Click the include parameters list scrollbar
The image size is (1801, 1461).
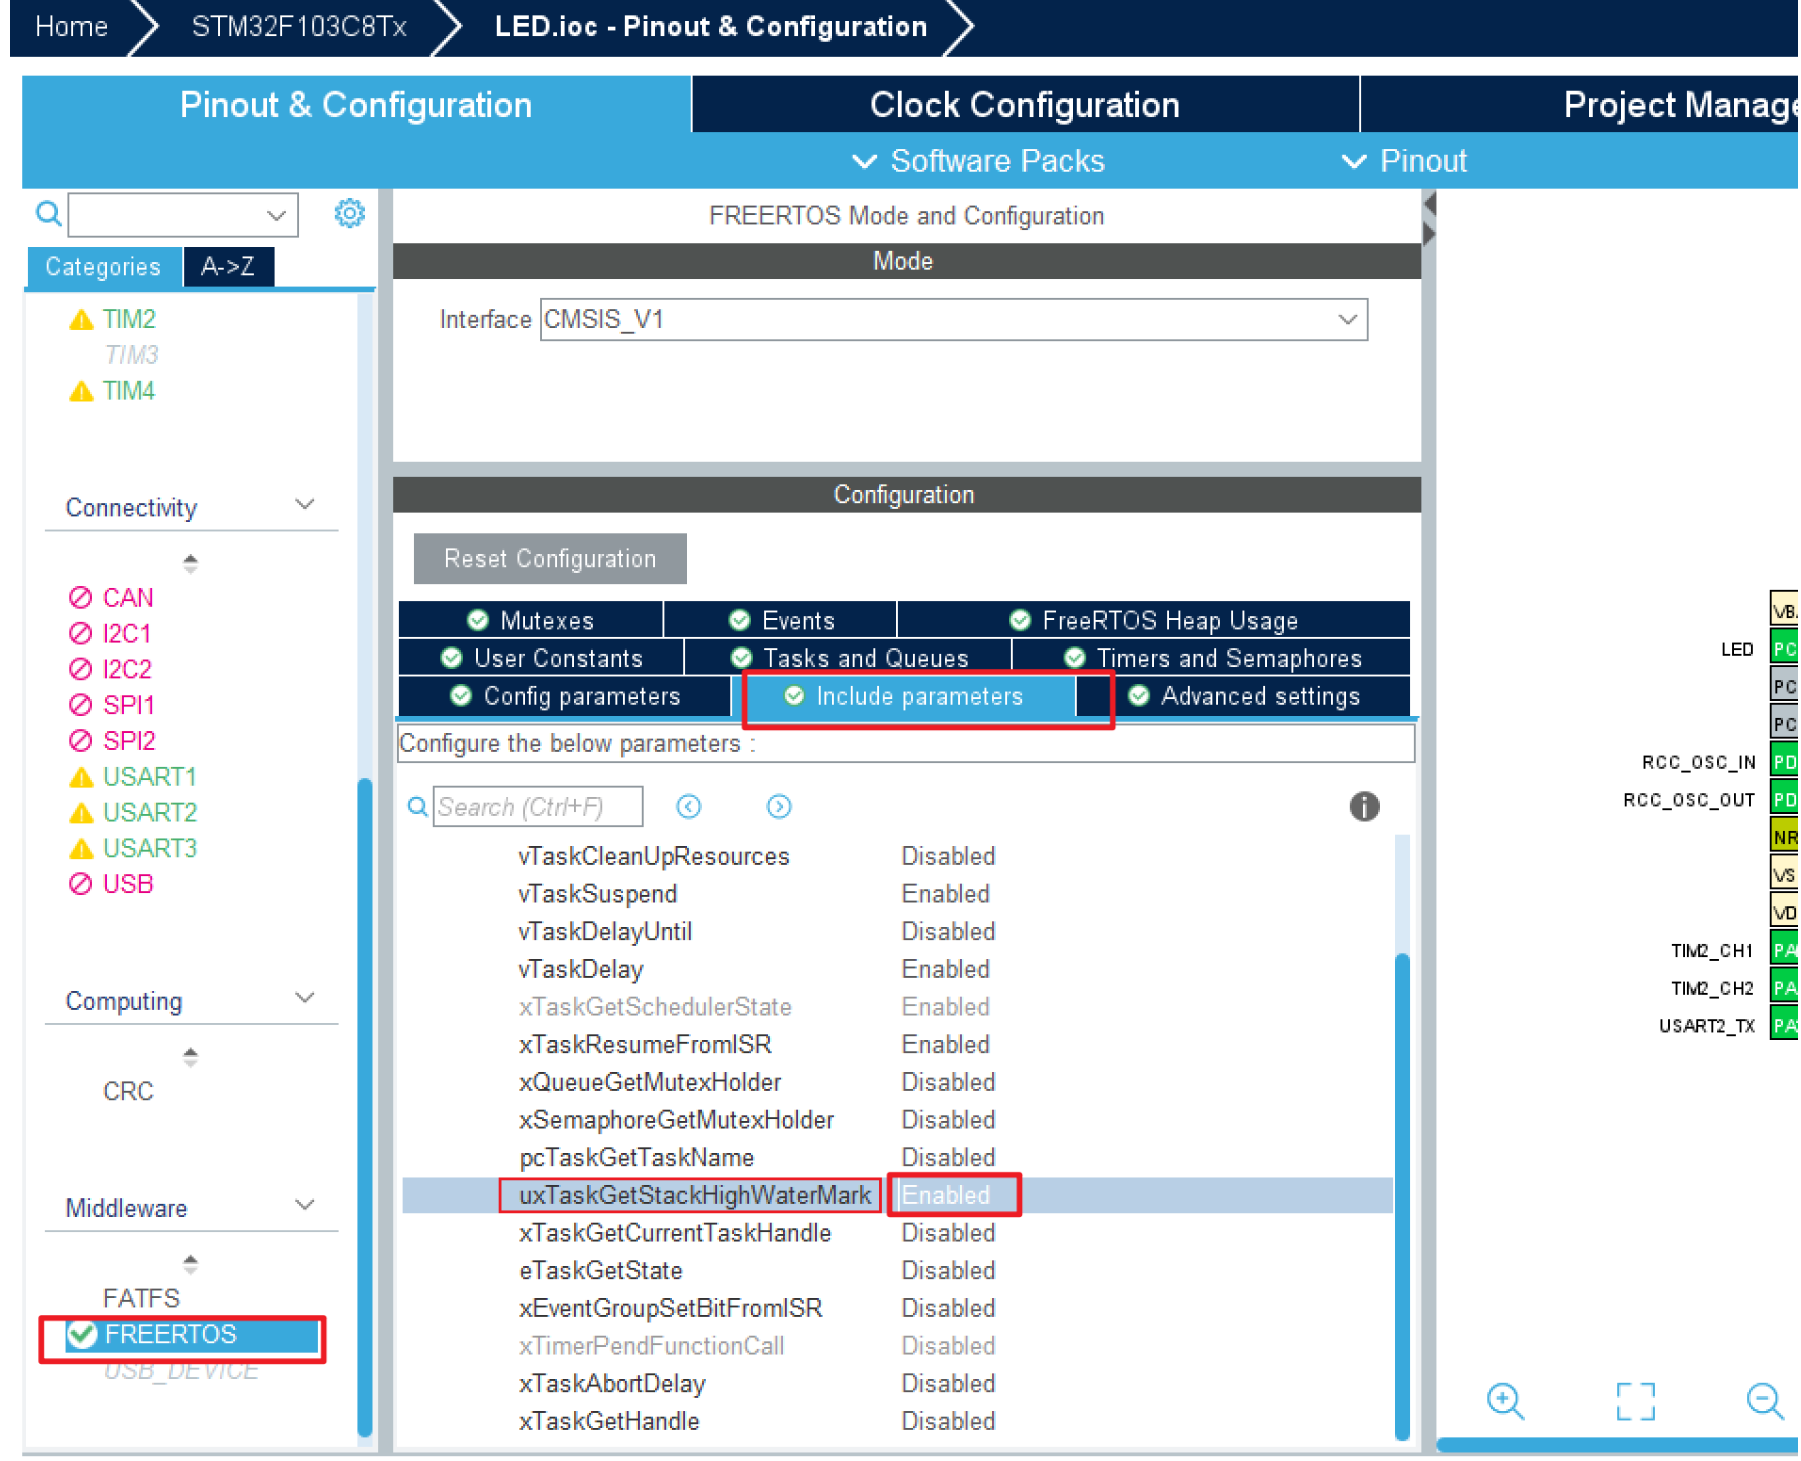(1402, 1195)
